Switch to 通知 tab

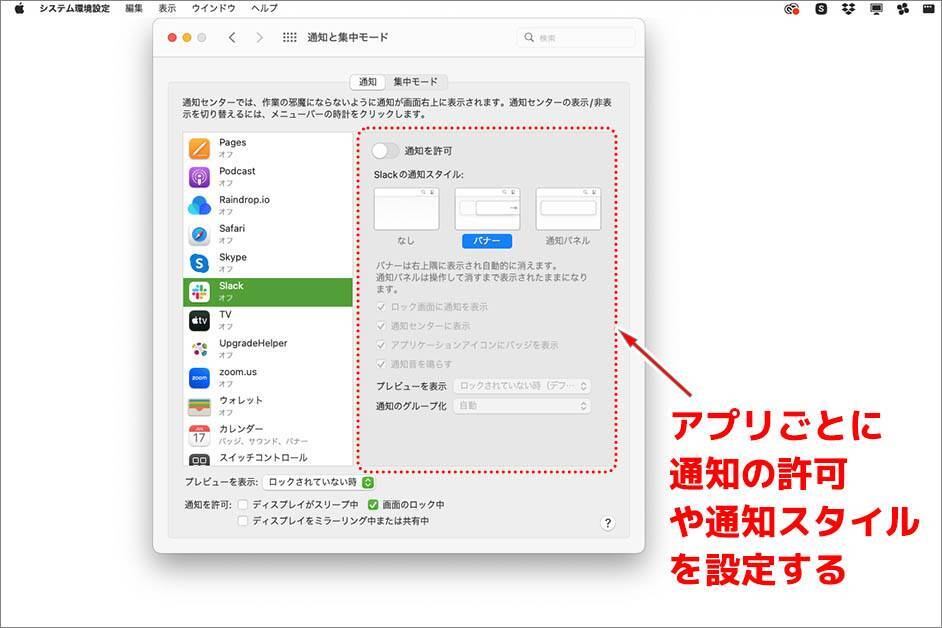368,82
